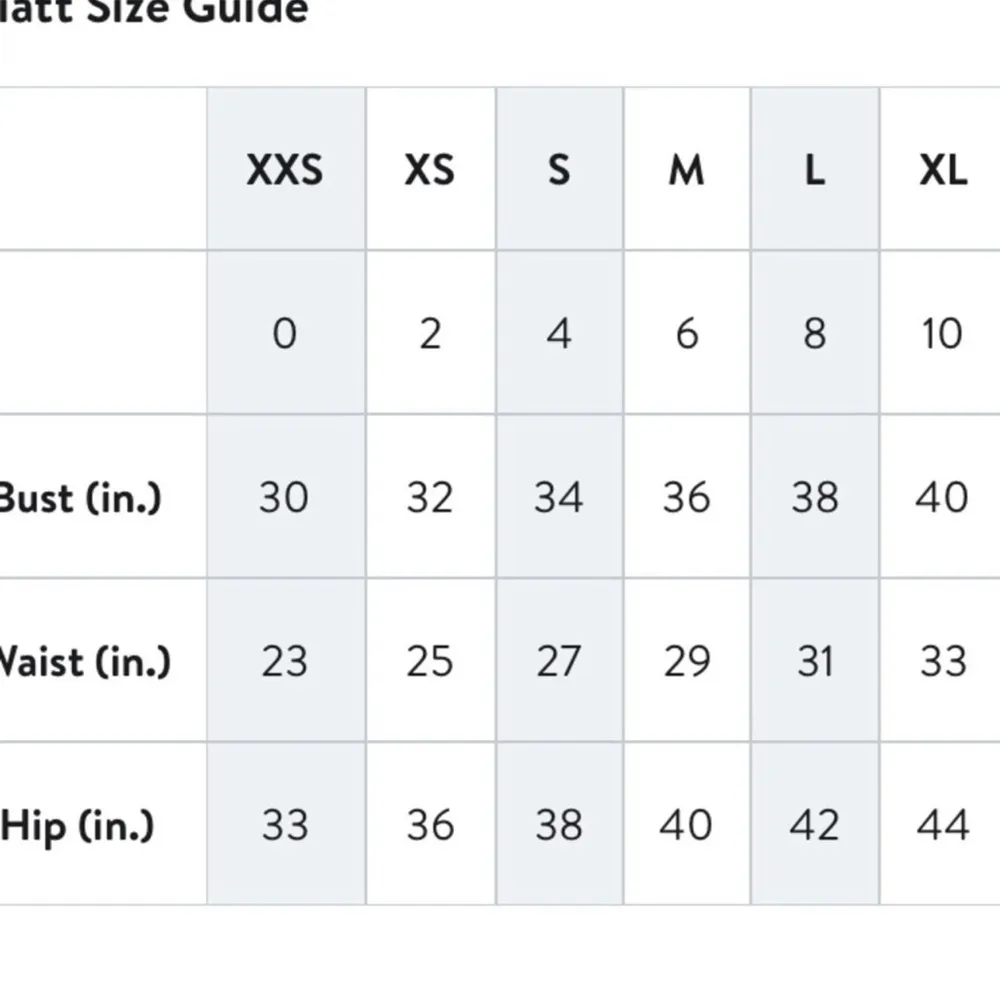
Task: Click the S size column header
Action: [559, 171]
